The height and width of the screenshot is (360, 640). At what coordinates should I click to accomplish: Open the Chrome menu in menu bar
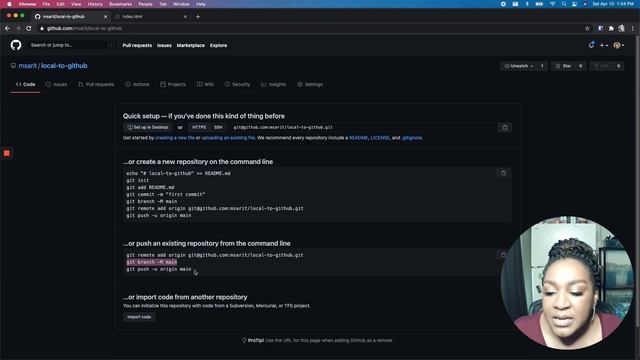[27, 4]
